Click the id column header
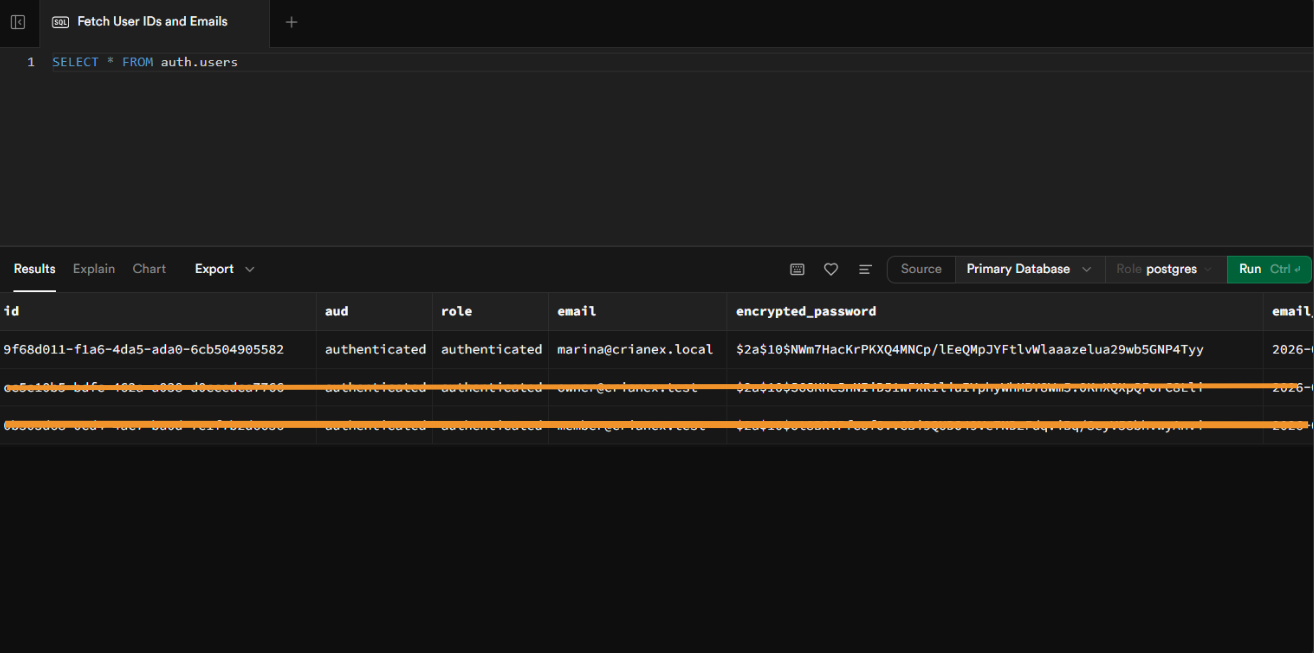Viewport: 1314px width, 653px height. point(158,311)
